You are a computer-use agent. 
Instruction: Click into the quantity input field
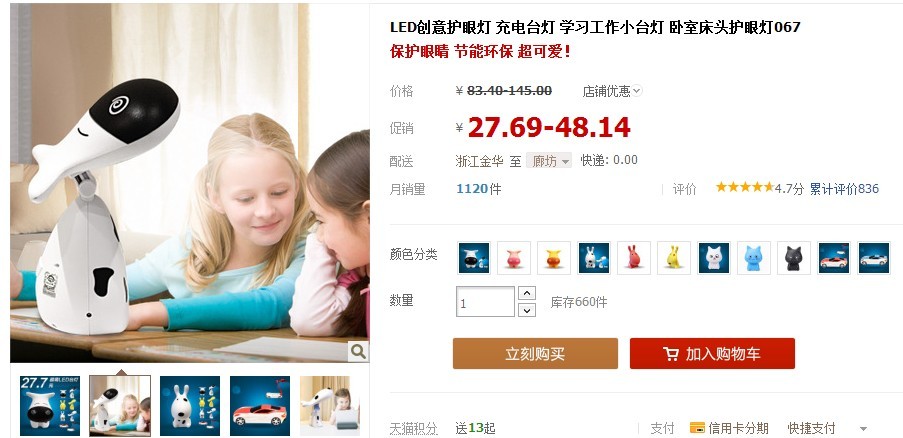[x=485, y=302]
